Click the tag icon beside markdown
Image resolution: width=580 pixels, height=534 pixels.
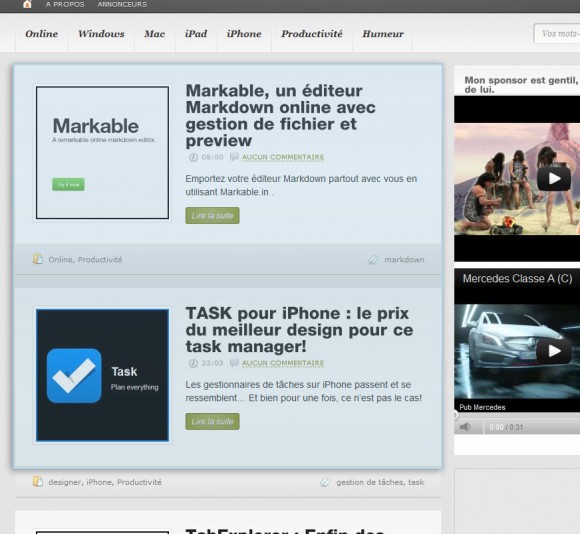tap(373, 260)
